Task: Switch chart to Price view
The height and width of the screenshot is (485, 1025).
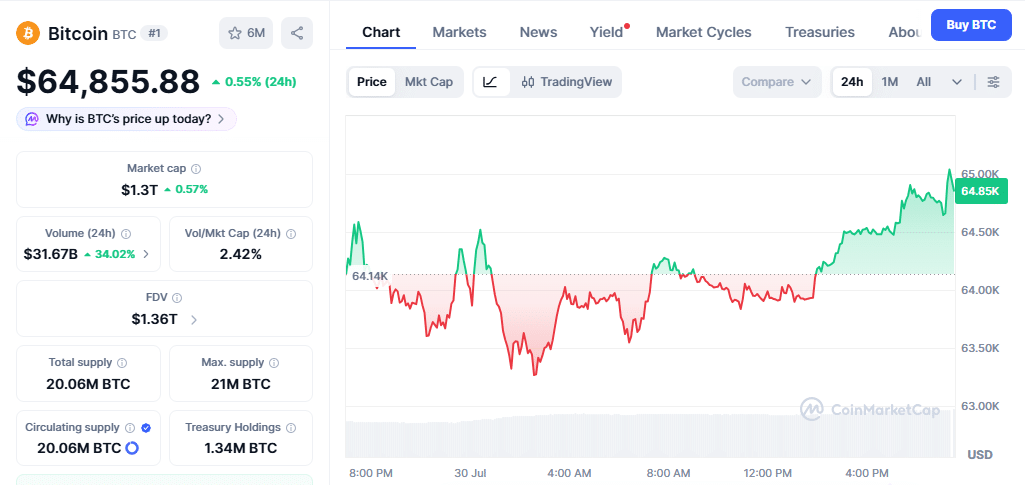Action: click(x=371, y=82)
